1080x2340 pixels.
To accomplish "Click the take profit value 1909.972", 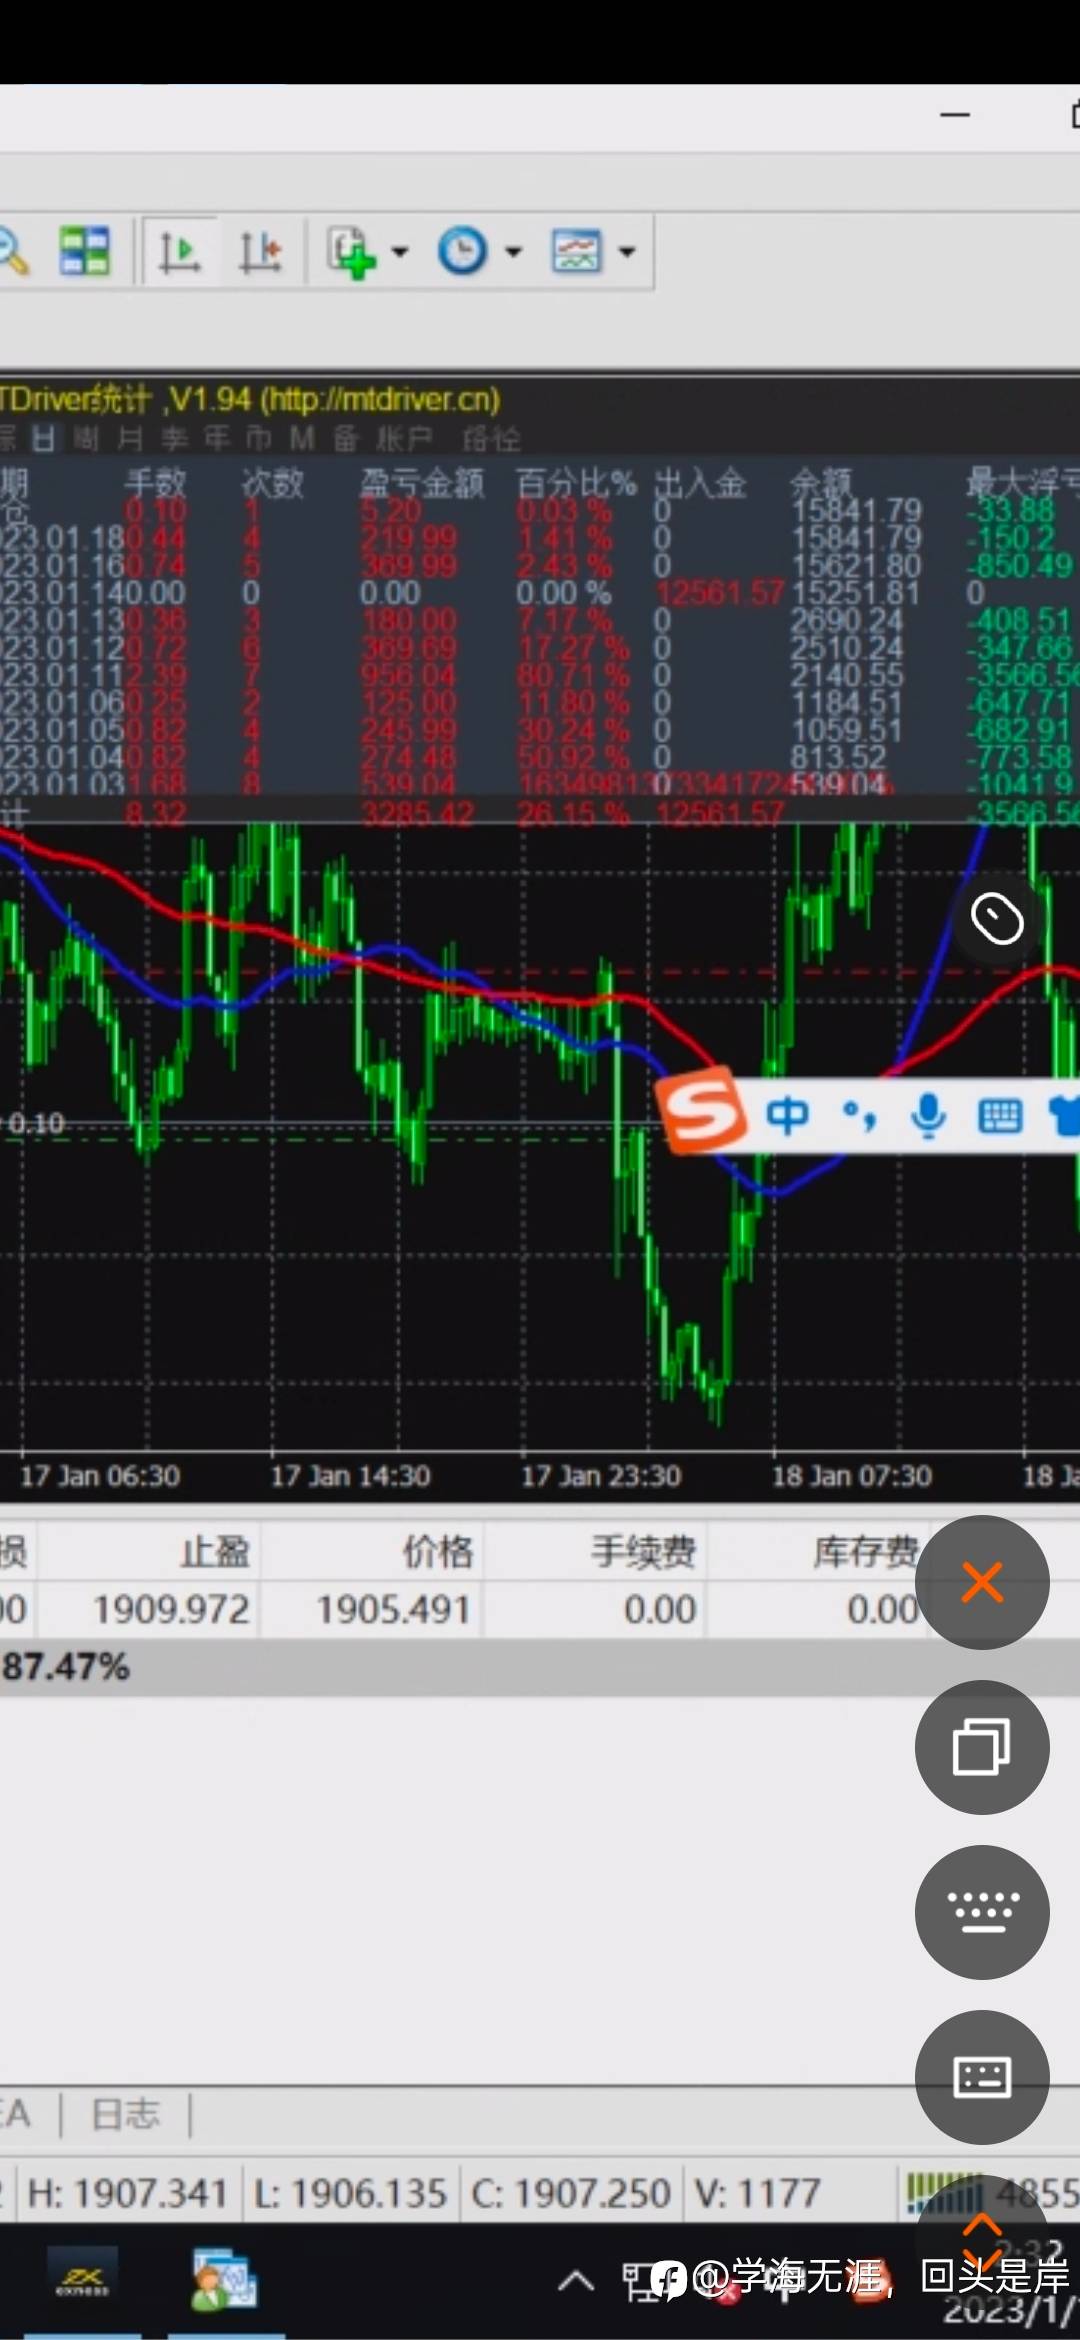I will pyautogui.click(x=171, y=1610).
